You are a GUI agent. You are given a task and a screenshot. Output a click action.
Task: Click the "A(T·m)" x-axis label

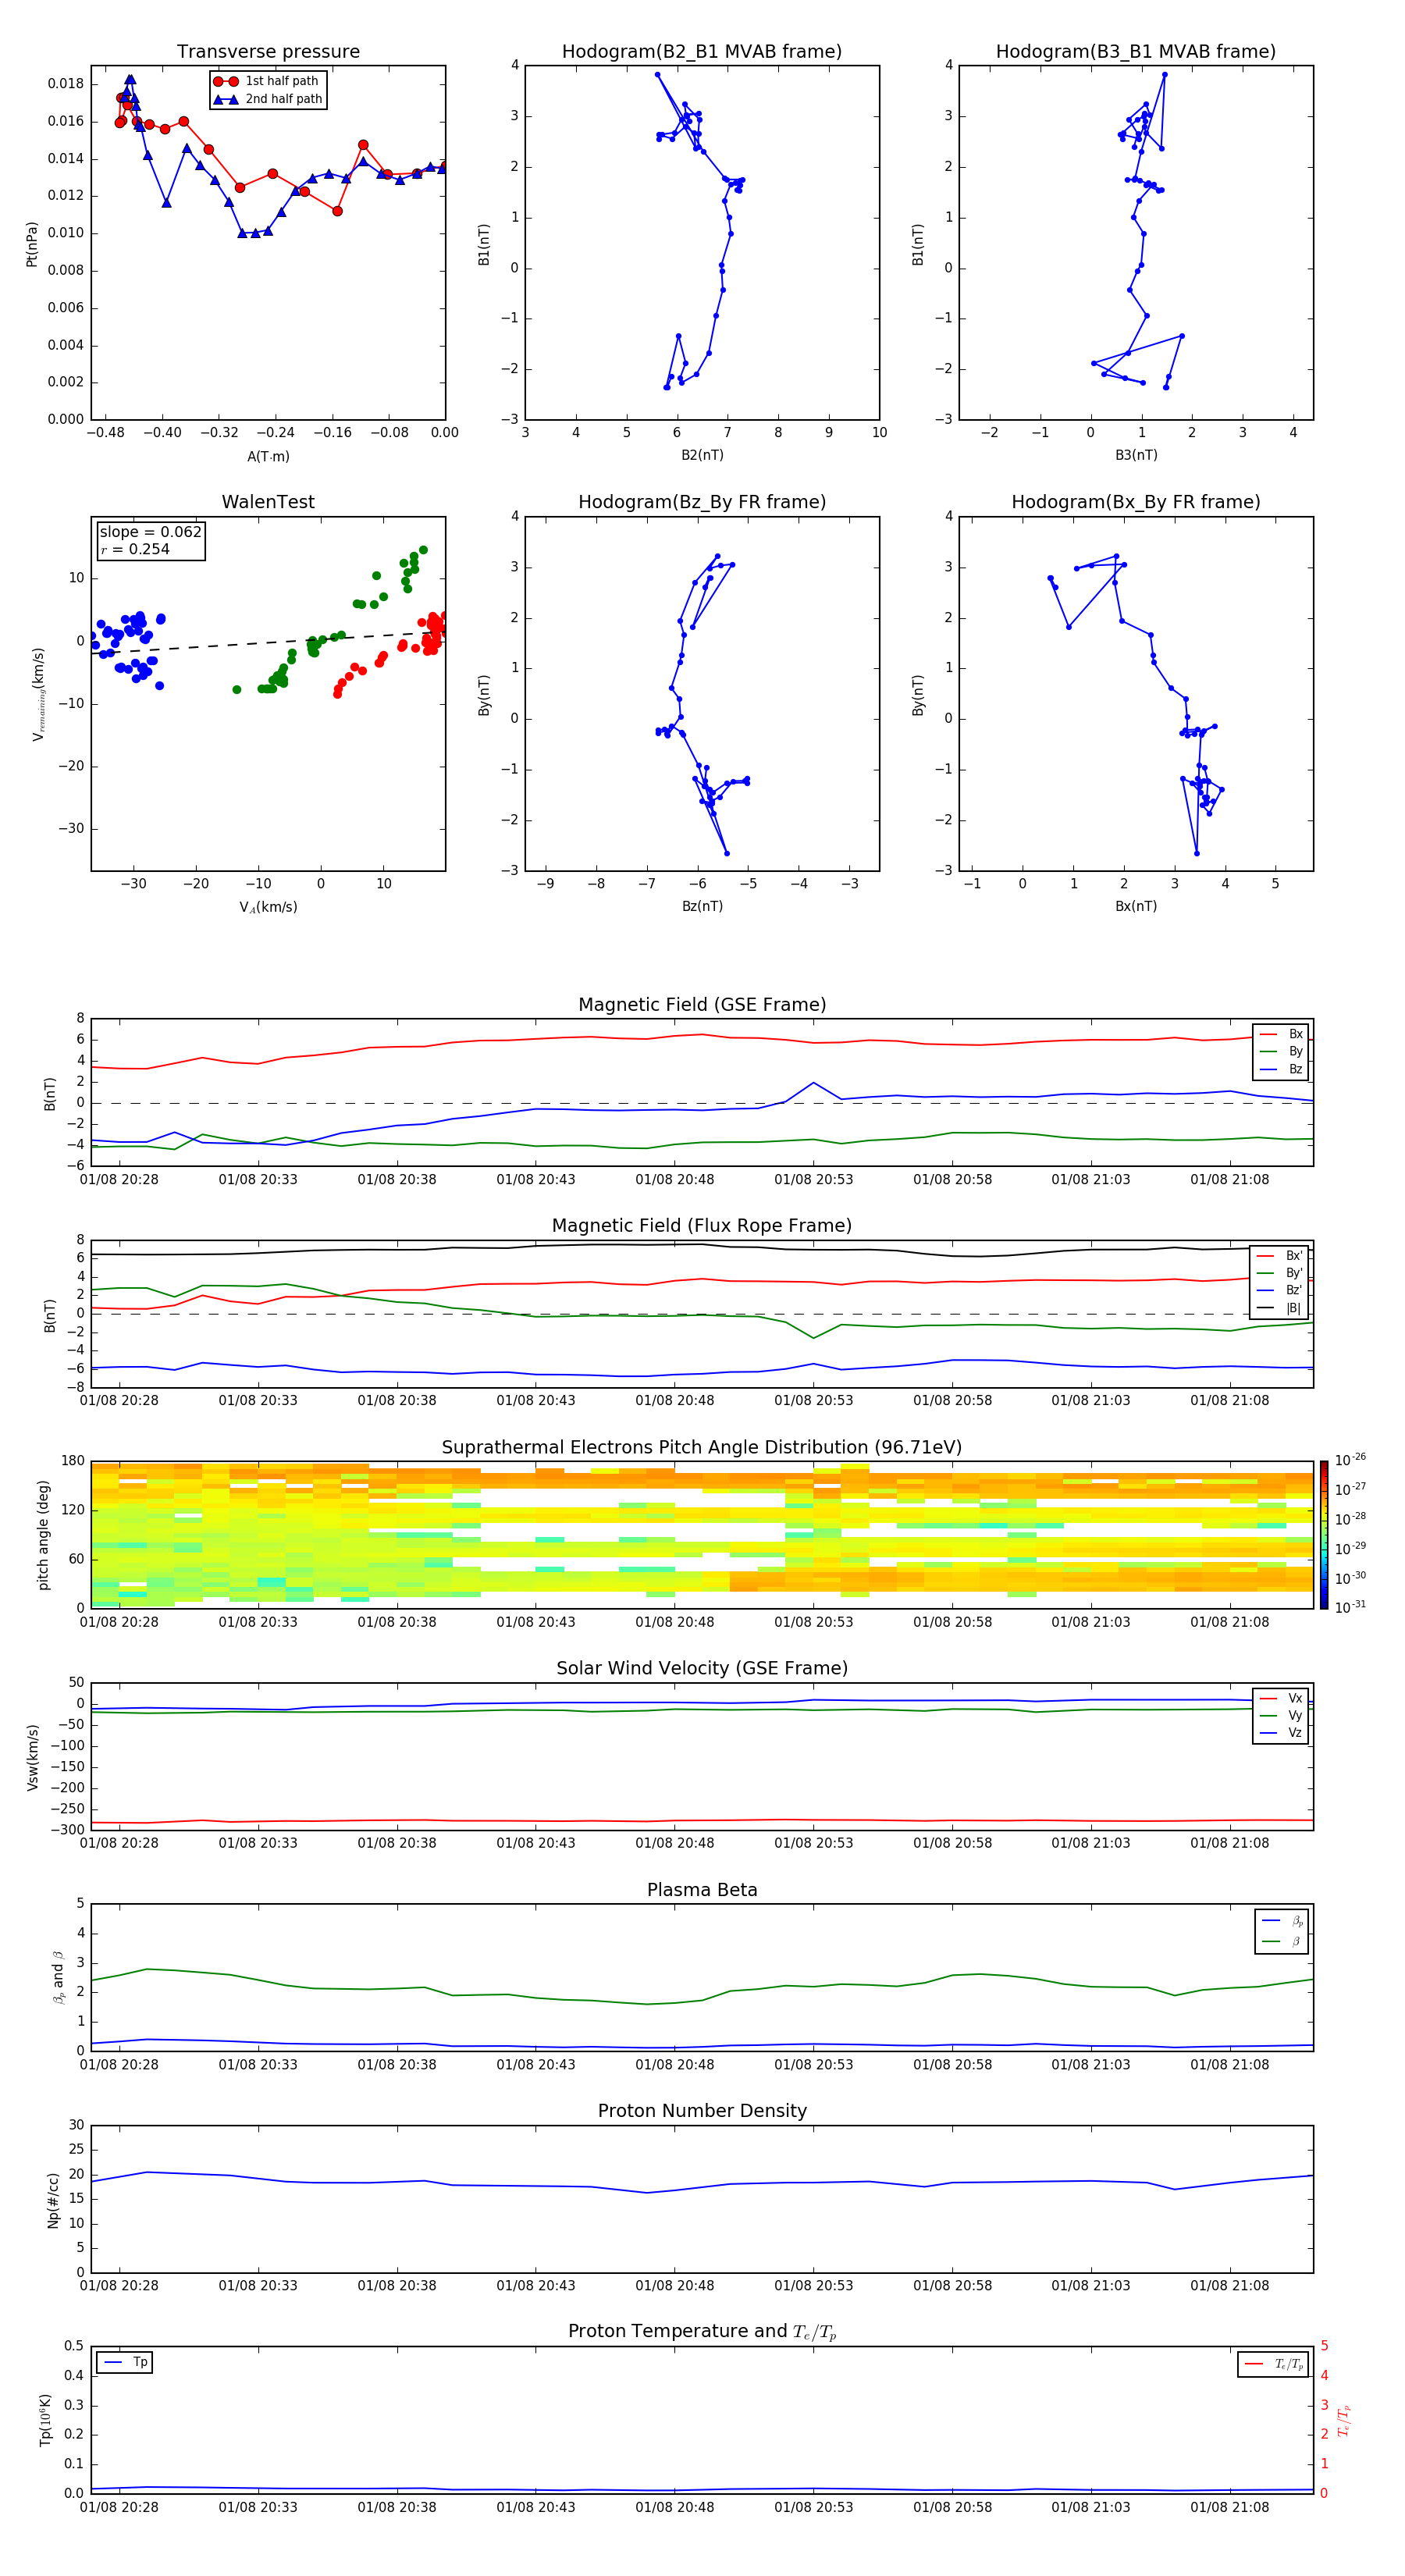point(268,457)
